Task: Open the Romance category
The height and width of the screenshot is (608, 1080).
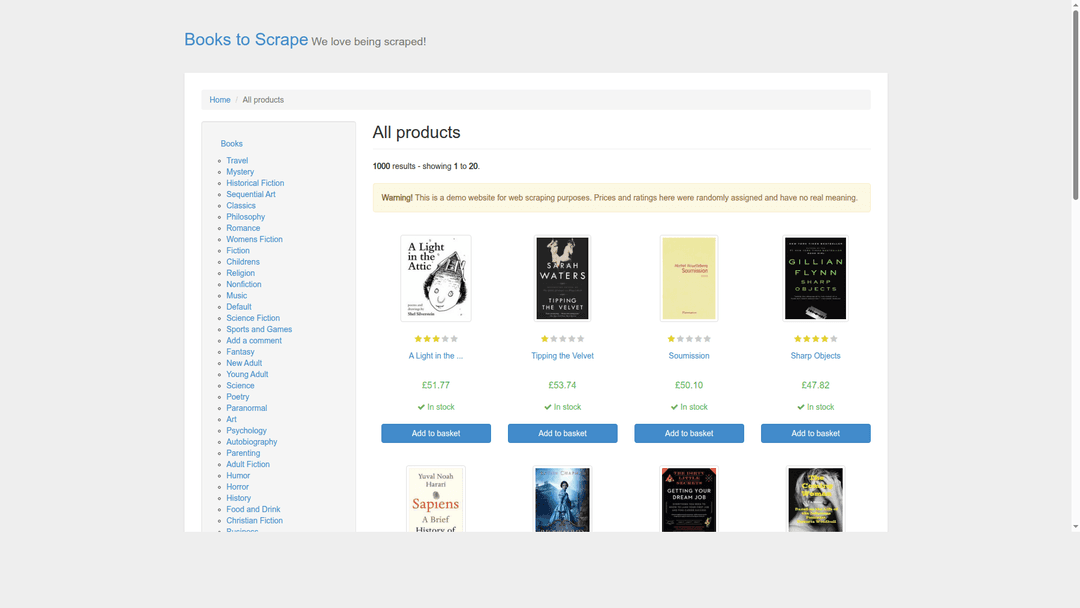Action: click(243, 228)
